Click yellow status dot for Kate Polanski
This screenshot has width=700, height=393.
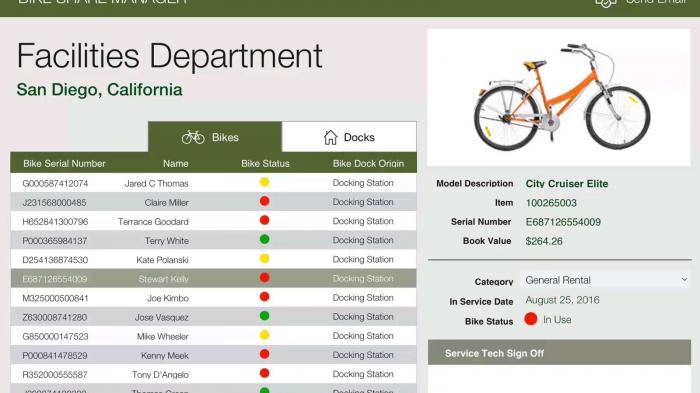coord(264,259)
